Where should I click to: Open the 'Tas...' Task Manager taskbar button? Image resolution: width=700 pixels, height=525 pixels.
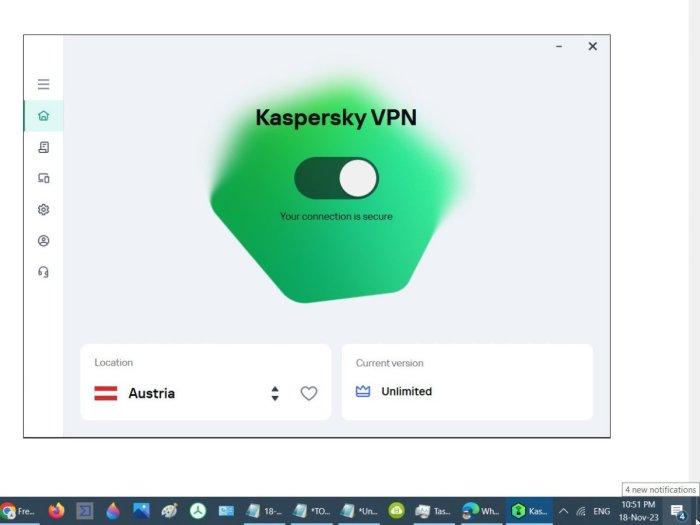[433, 511]
